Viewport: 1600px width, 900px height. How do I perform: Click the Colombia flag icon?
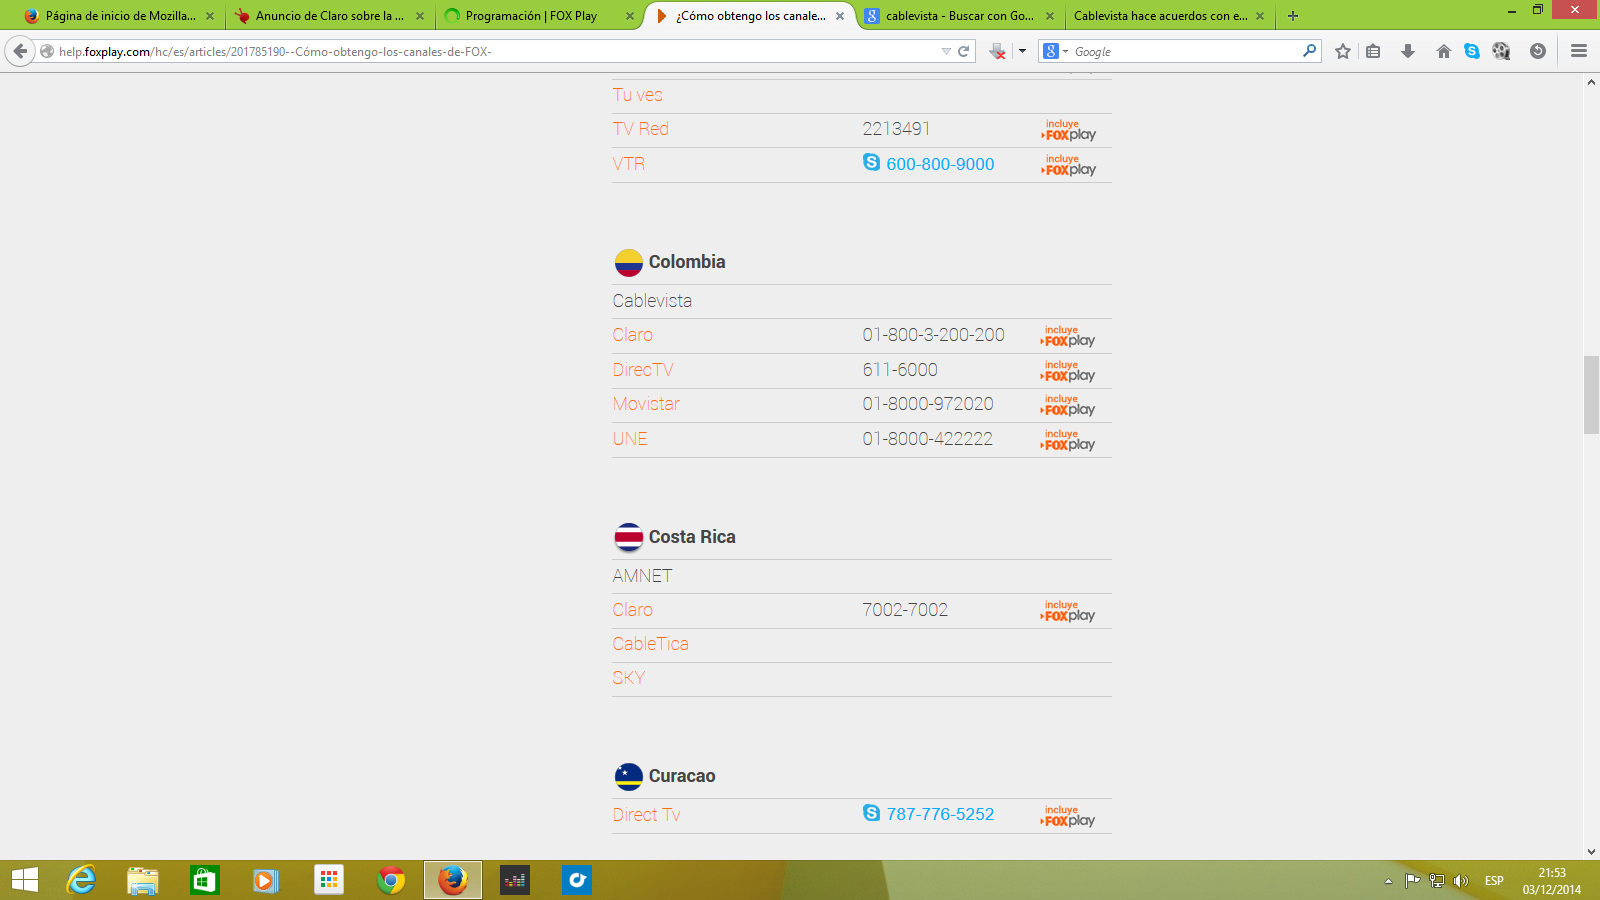point(628,263)
